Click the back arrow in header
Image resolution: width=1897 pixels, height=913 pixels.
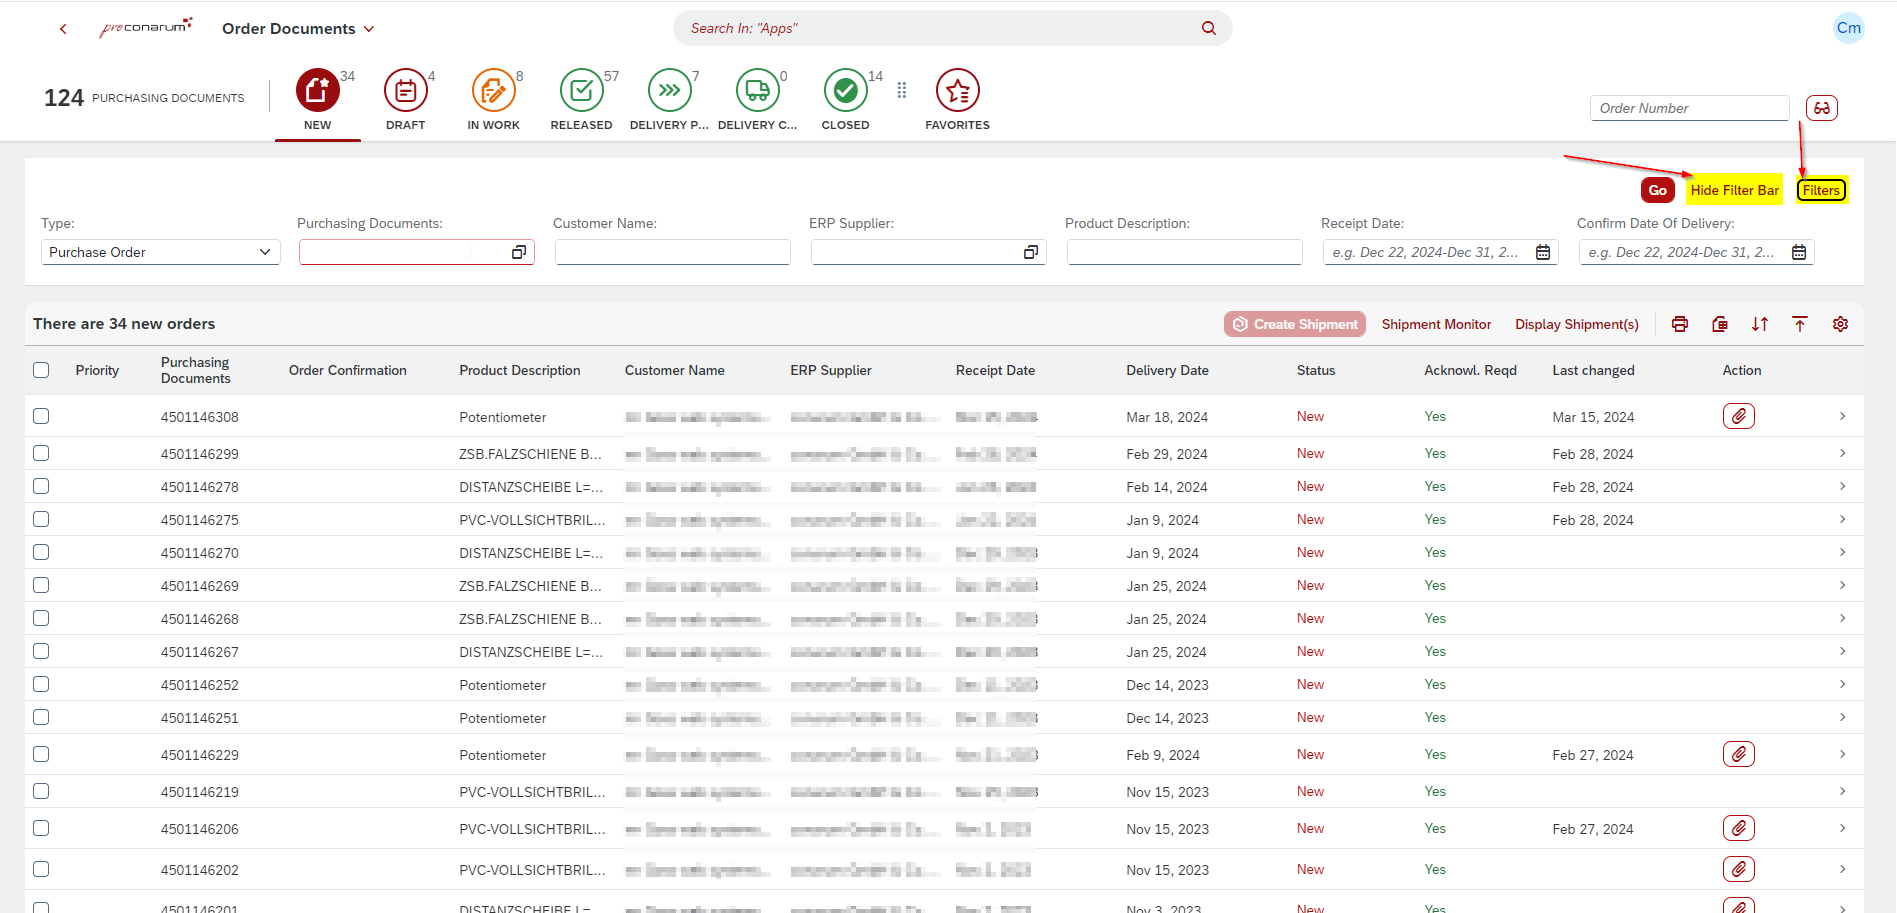[x=63, y=29]
